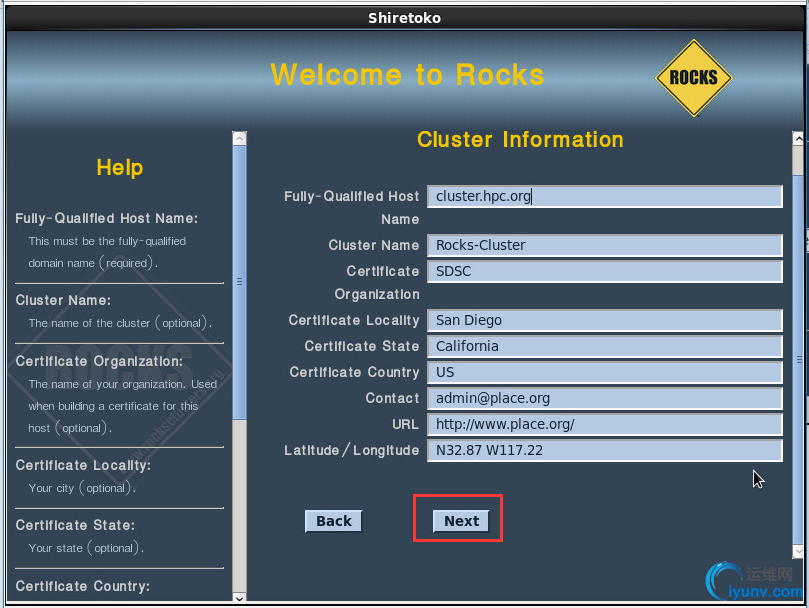Click the Shiretoko window title bar
The width and height of the screenshot is (809, 608).
point(404,18)
